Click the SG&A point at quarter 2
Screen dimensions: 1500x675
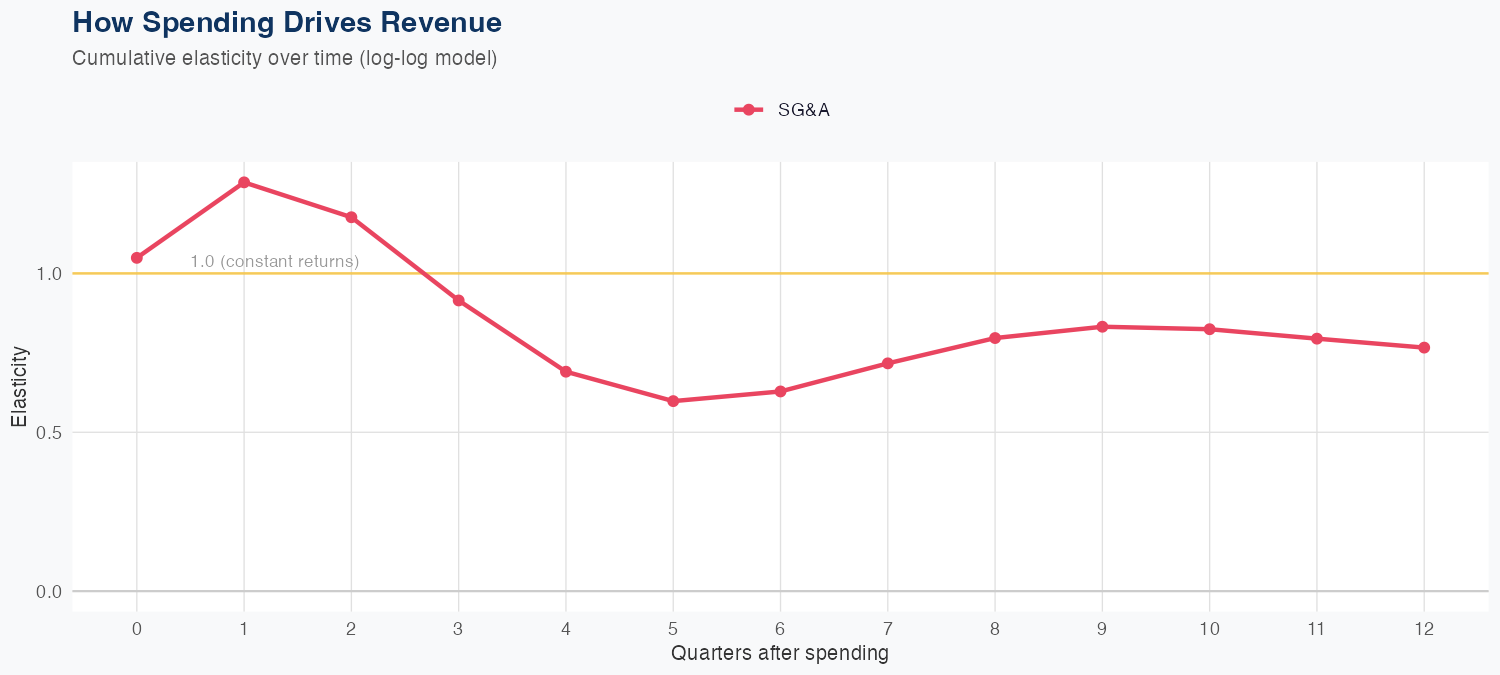(351, 217)
